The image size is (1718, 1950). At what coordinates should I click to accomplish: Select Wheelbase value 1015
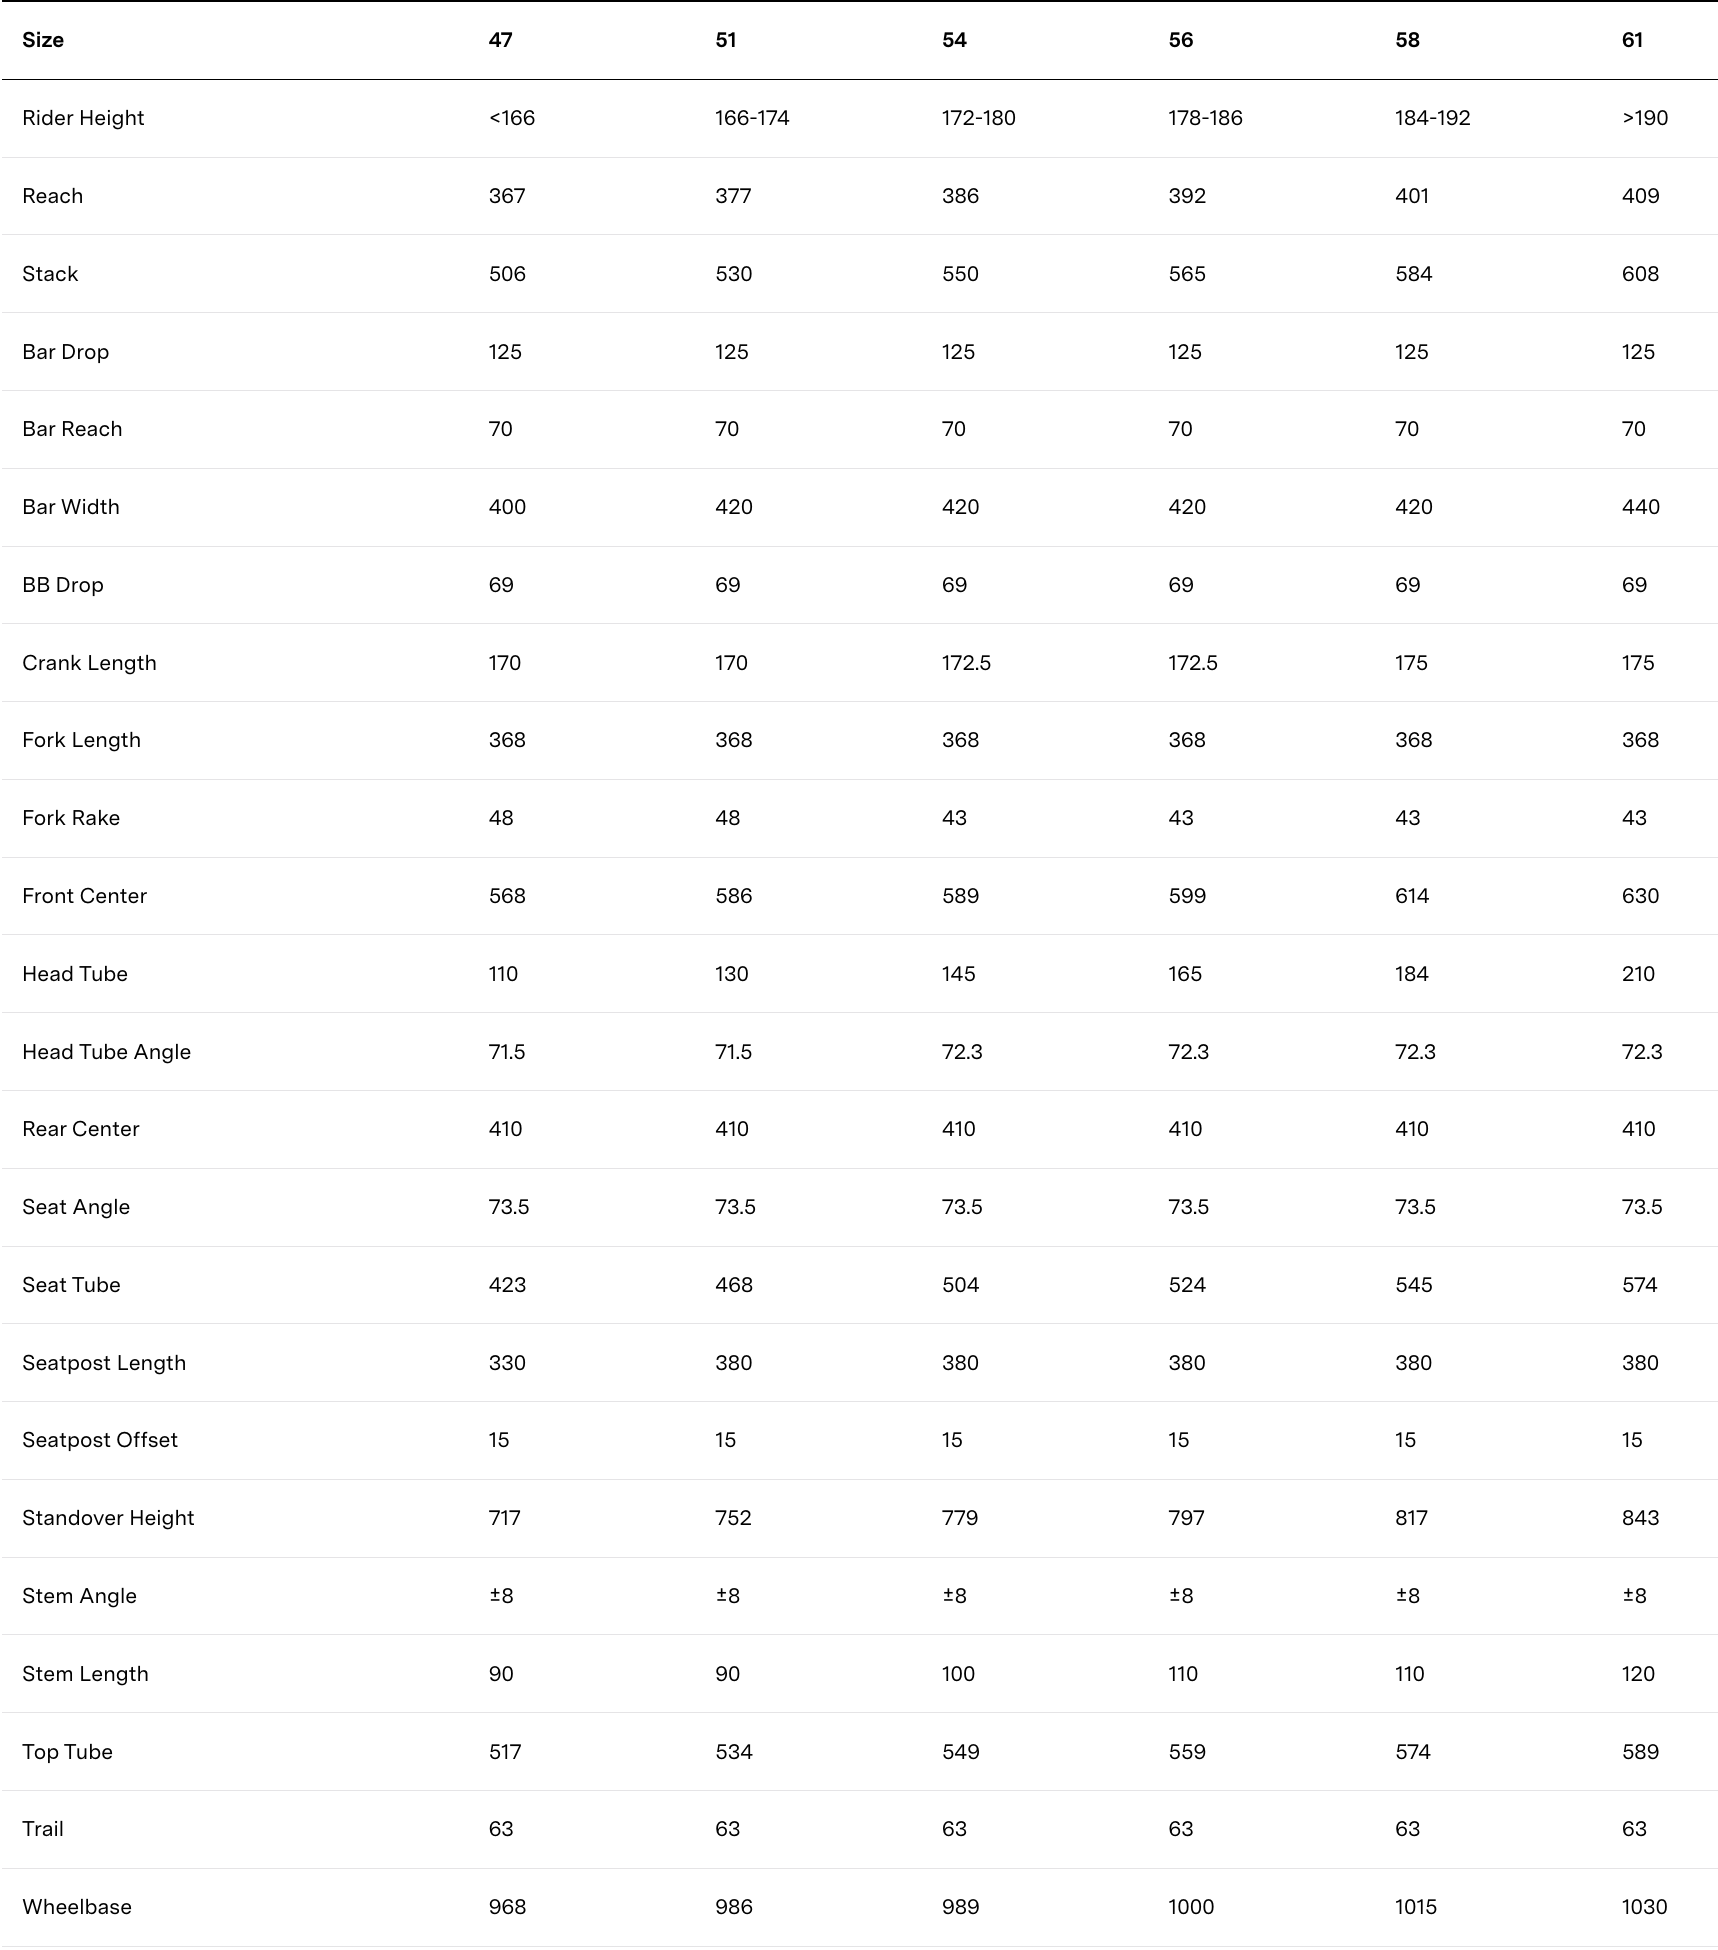click(x=1415, y=1907)
